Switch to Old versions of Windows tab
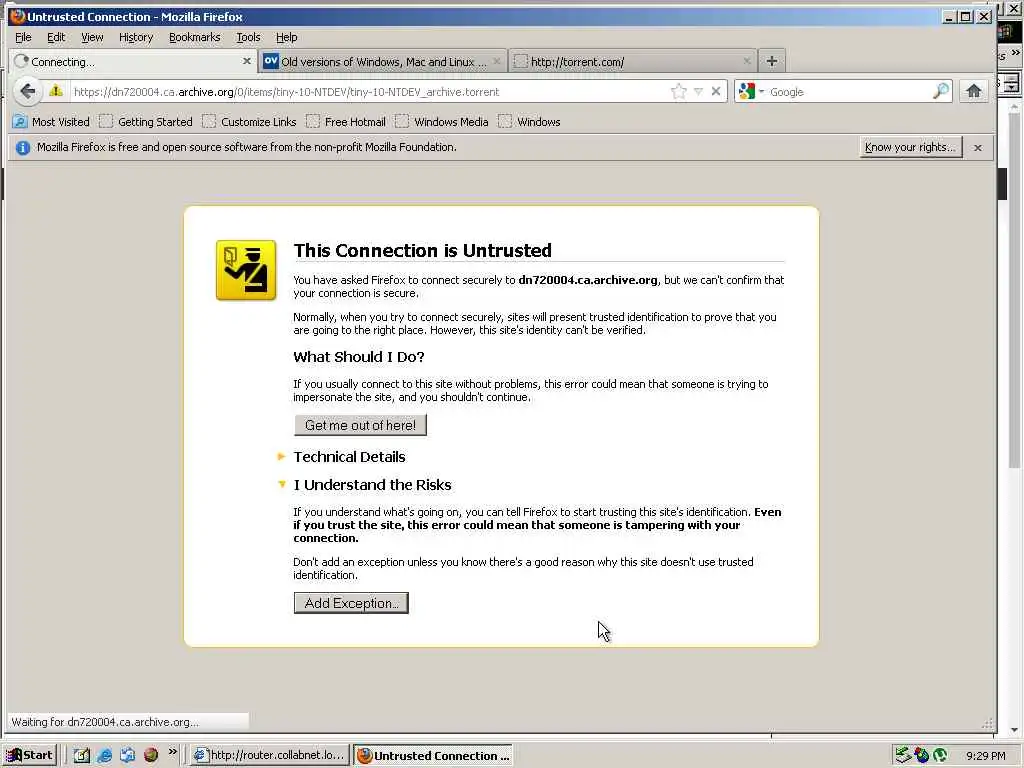This screenshot has width=1024, height=768. pos(382,61)
